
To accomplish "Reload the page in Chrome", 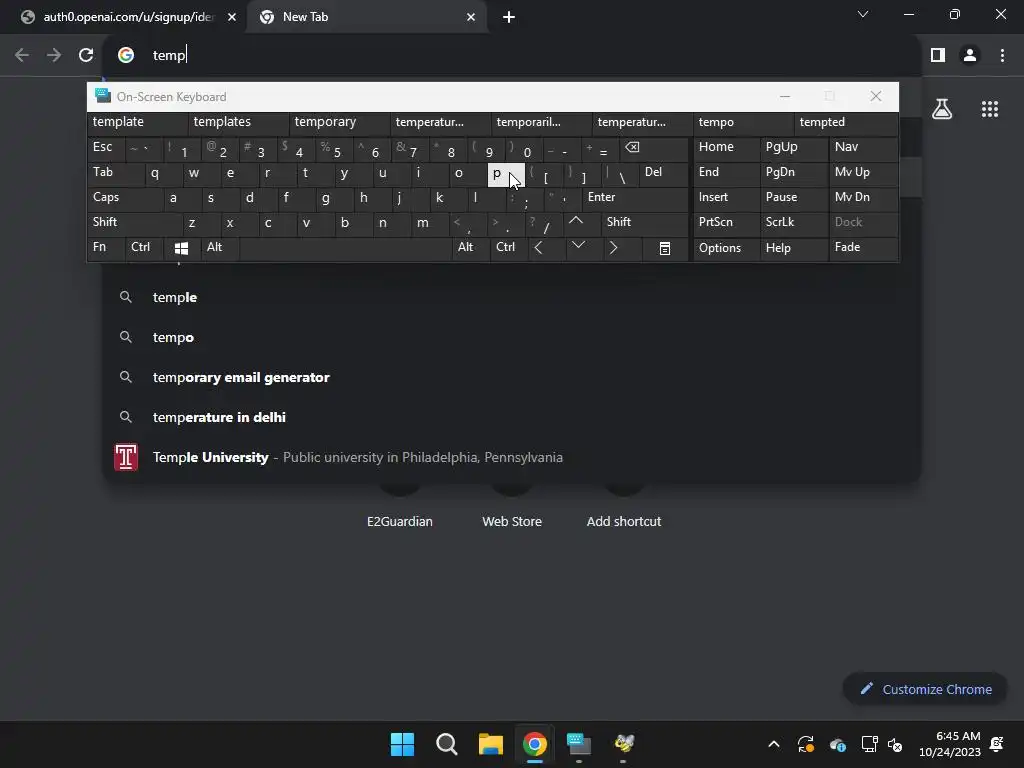I will pyautogui.click(x=86, y=56).
